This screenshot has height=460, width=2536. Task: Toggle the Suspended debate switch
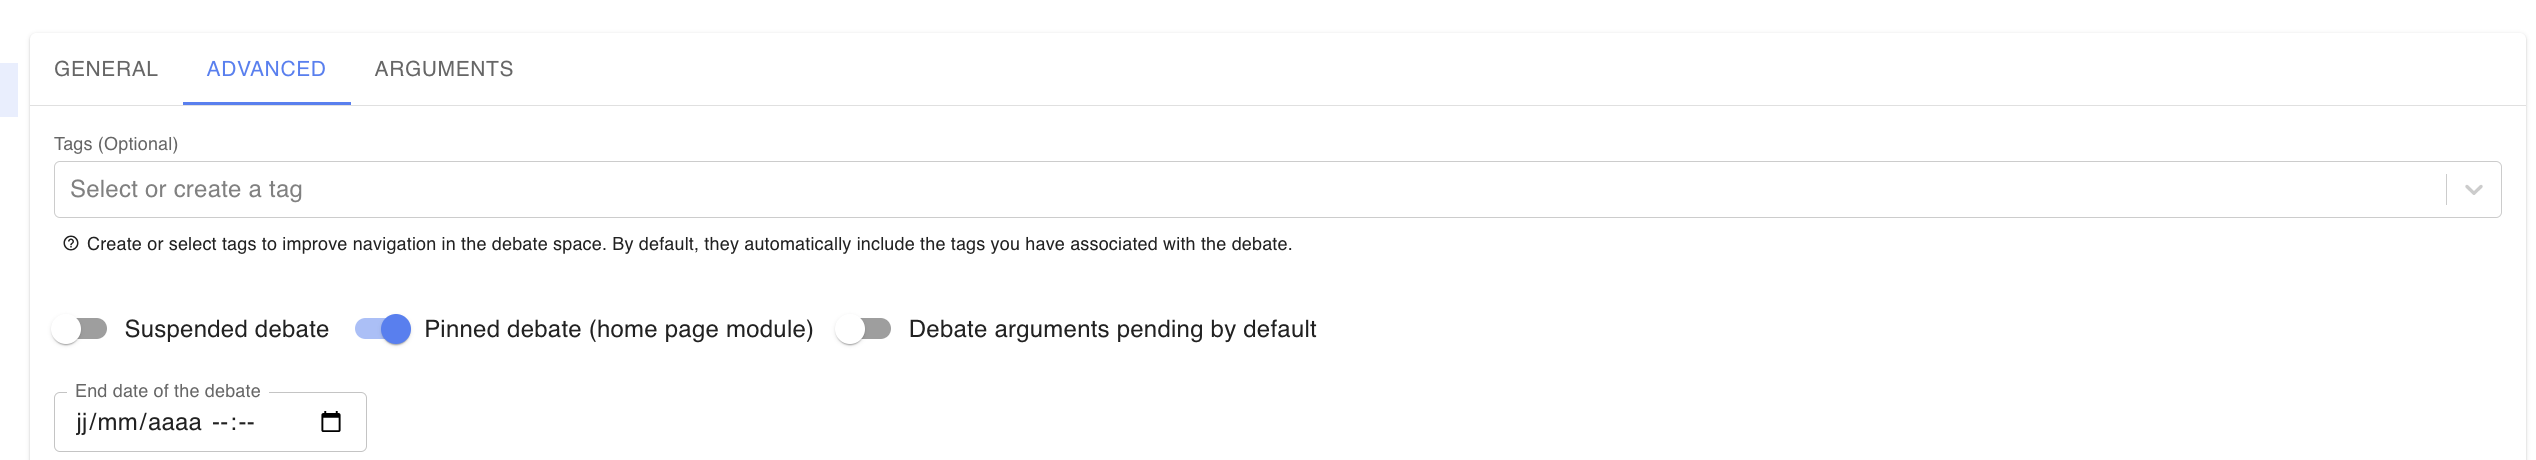[x=80, y=329]
